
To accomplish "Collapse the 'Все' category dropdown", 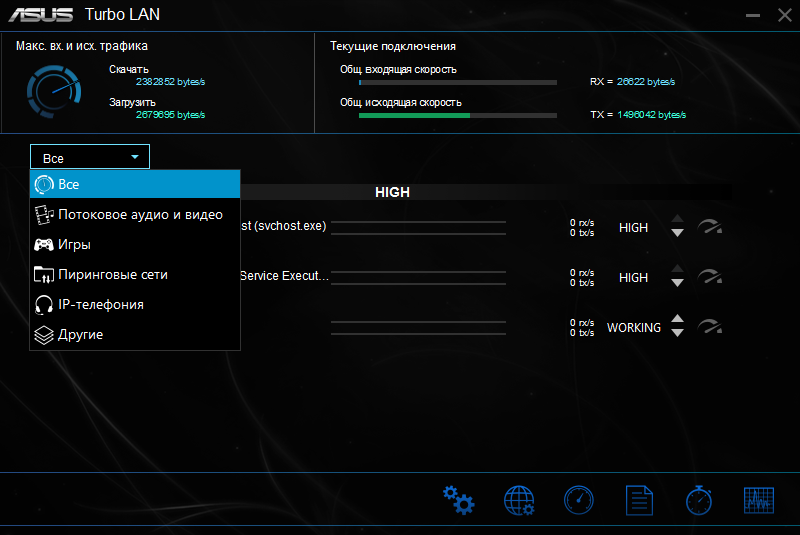I will (90, 157).
